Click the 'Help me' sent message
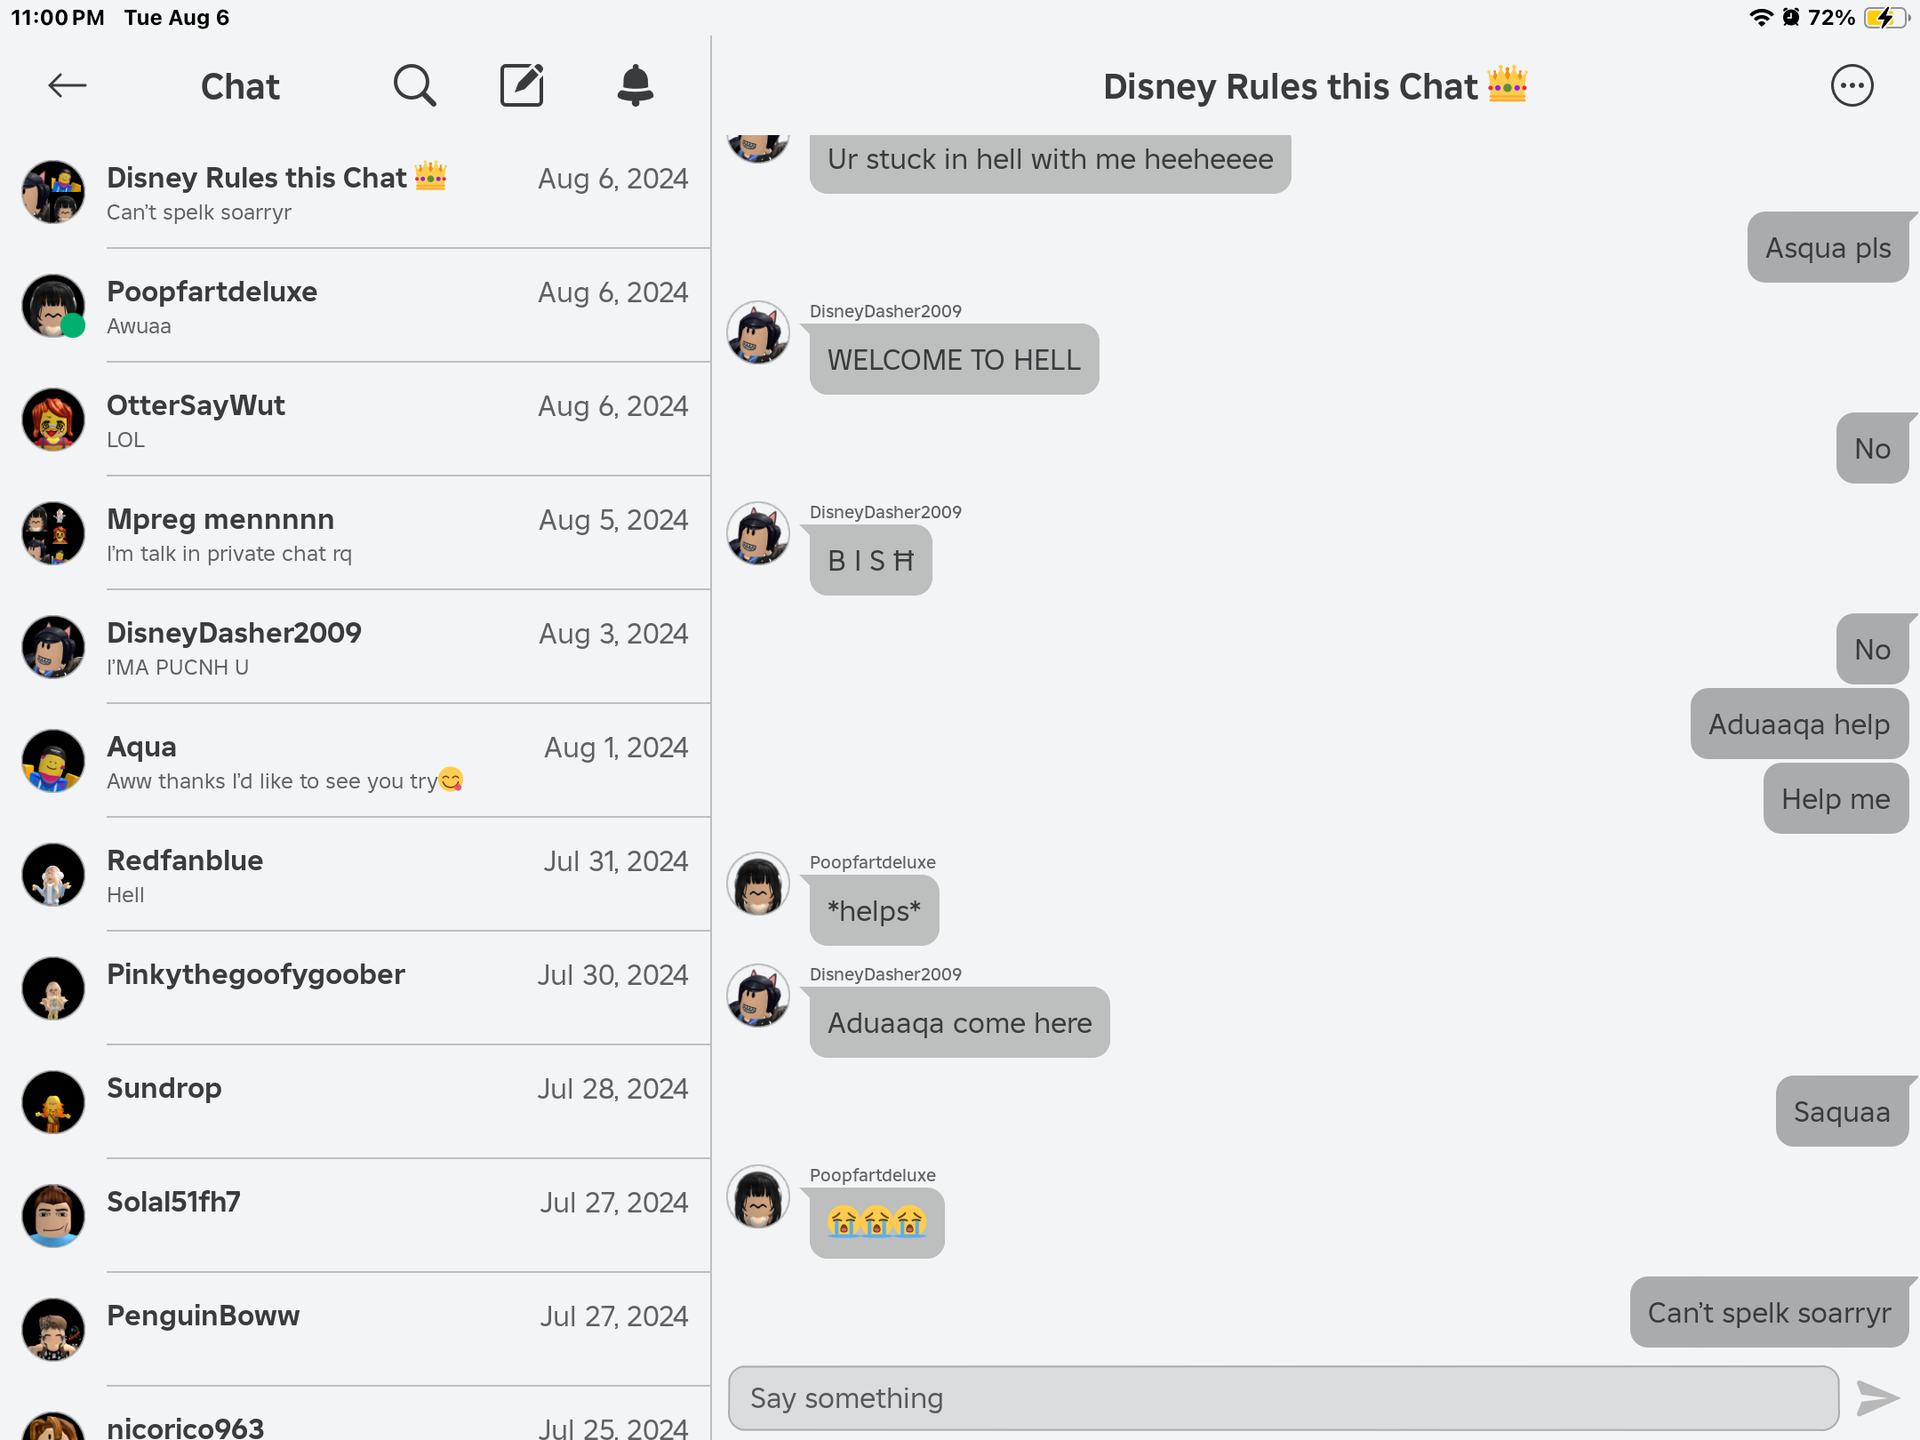 coord(1836,799)
